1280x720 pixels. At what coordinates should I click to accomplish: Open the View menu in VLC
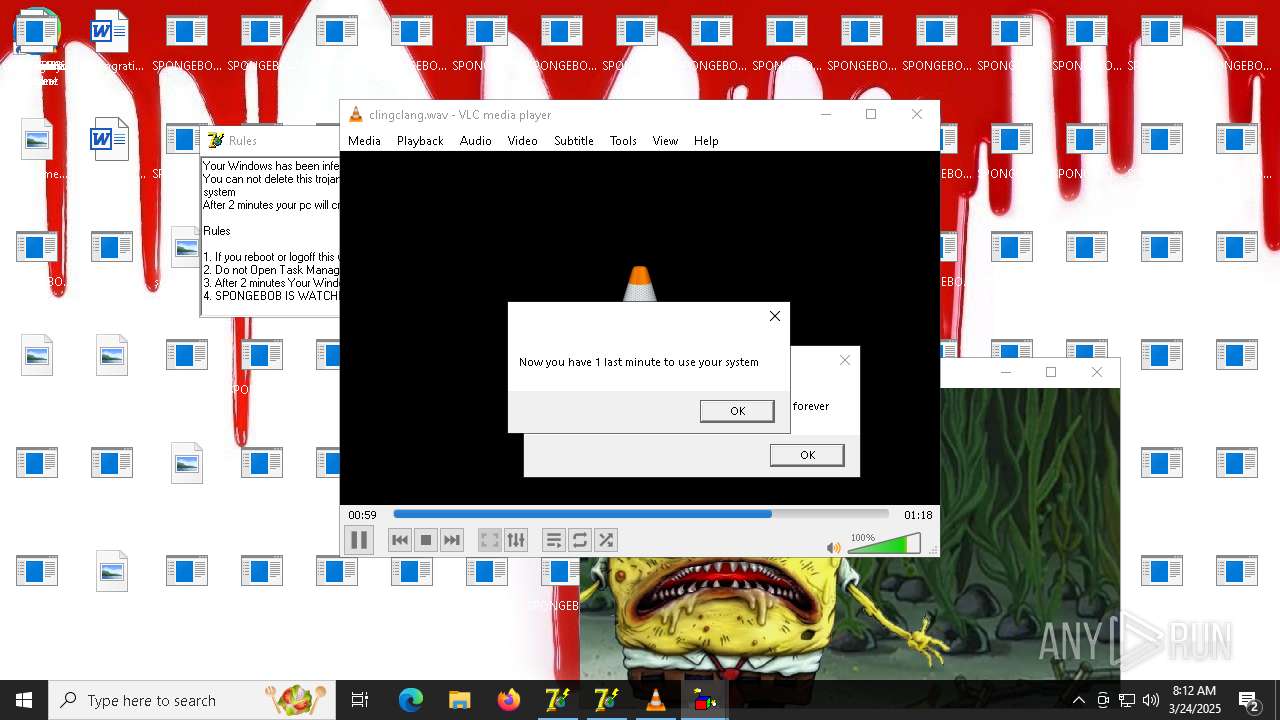tap(665, 141)
